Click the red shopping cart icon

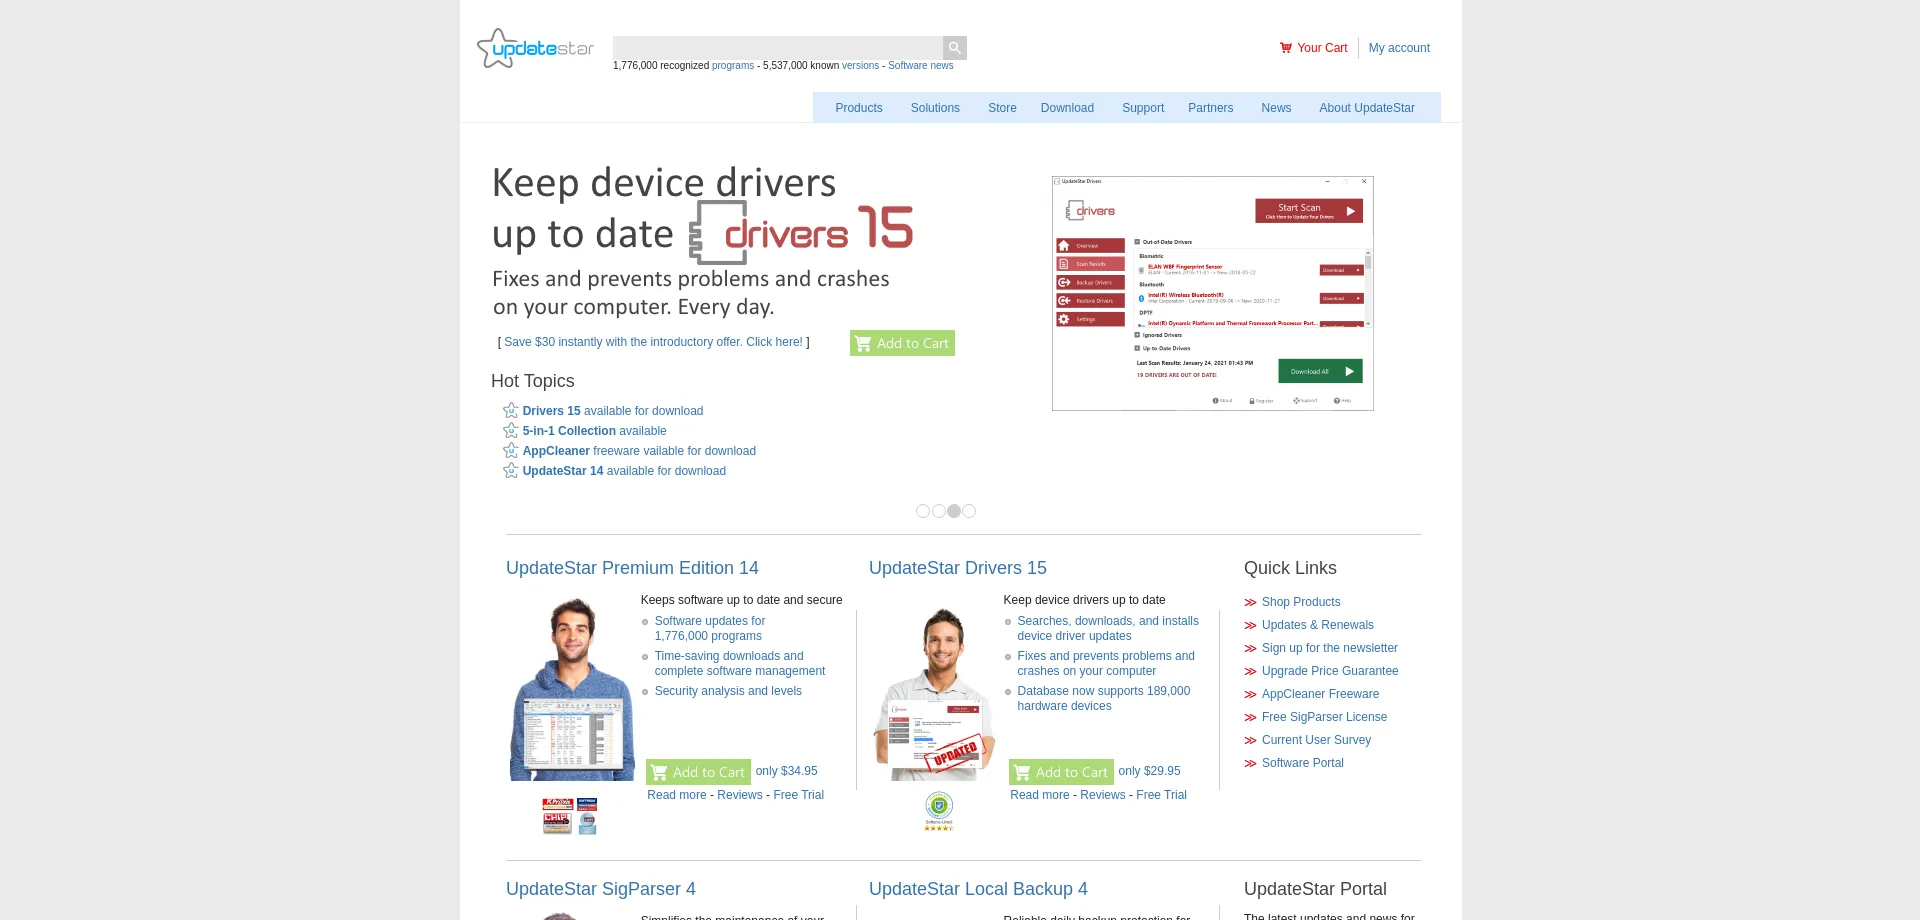point(1286,48)
